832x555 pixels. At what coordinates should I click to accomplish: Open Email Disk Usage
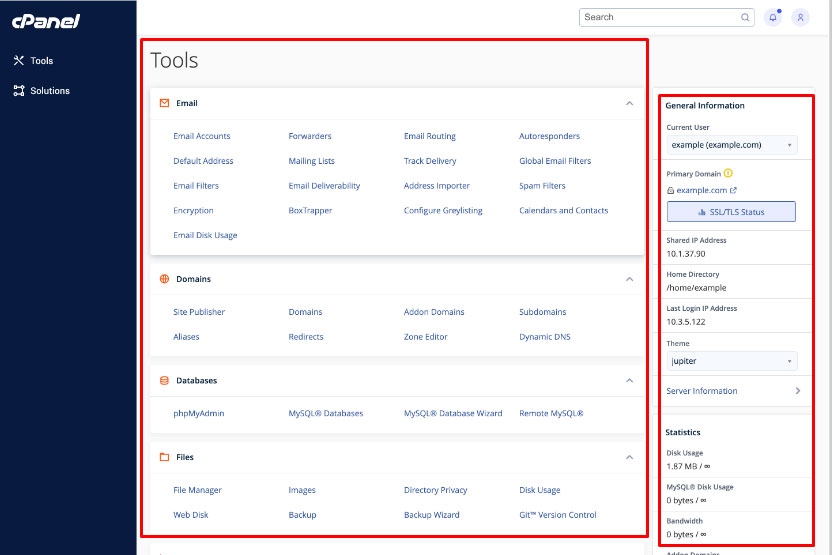(205, 235)
